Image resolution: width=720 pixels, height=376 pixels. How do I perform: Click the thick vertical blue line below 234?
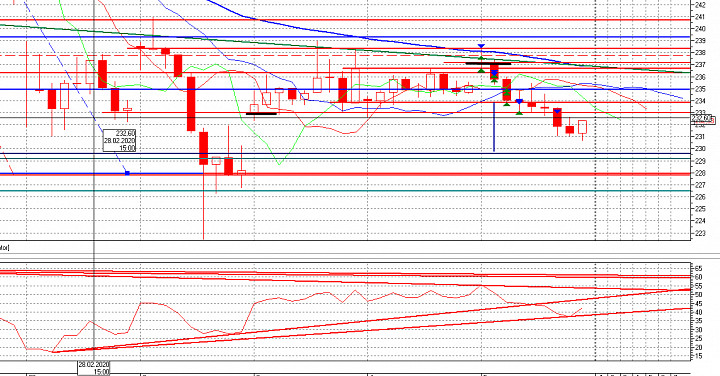click(494, 127)
